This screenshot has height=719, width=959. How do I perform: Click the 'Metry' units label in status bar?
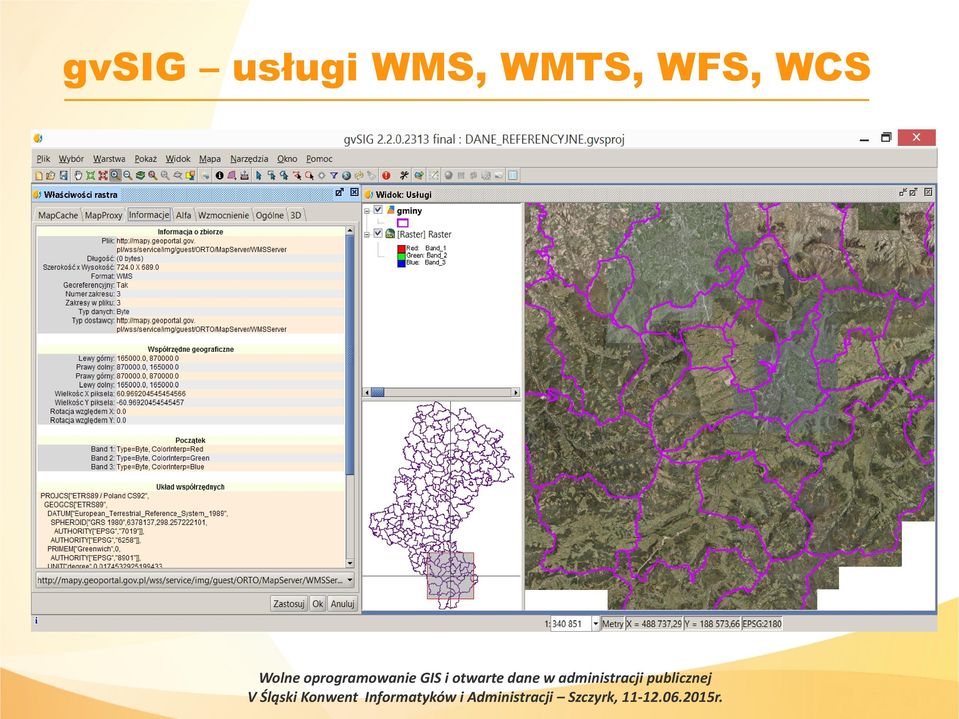tap(612, 624)
